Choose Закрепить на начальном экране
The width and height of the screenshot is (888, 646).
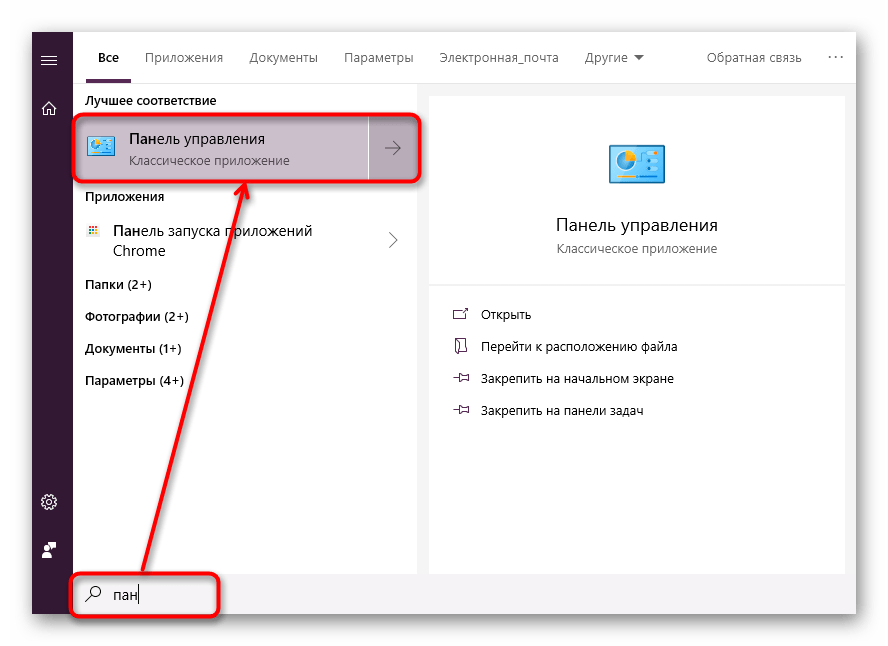576,379
